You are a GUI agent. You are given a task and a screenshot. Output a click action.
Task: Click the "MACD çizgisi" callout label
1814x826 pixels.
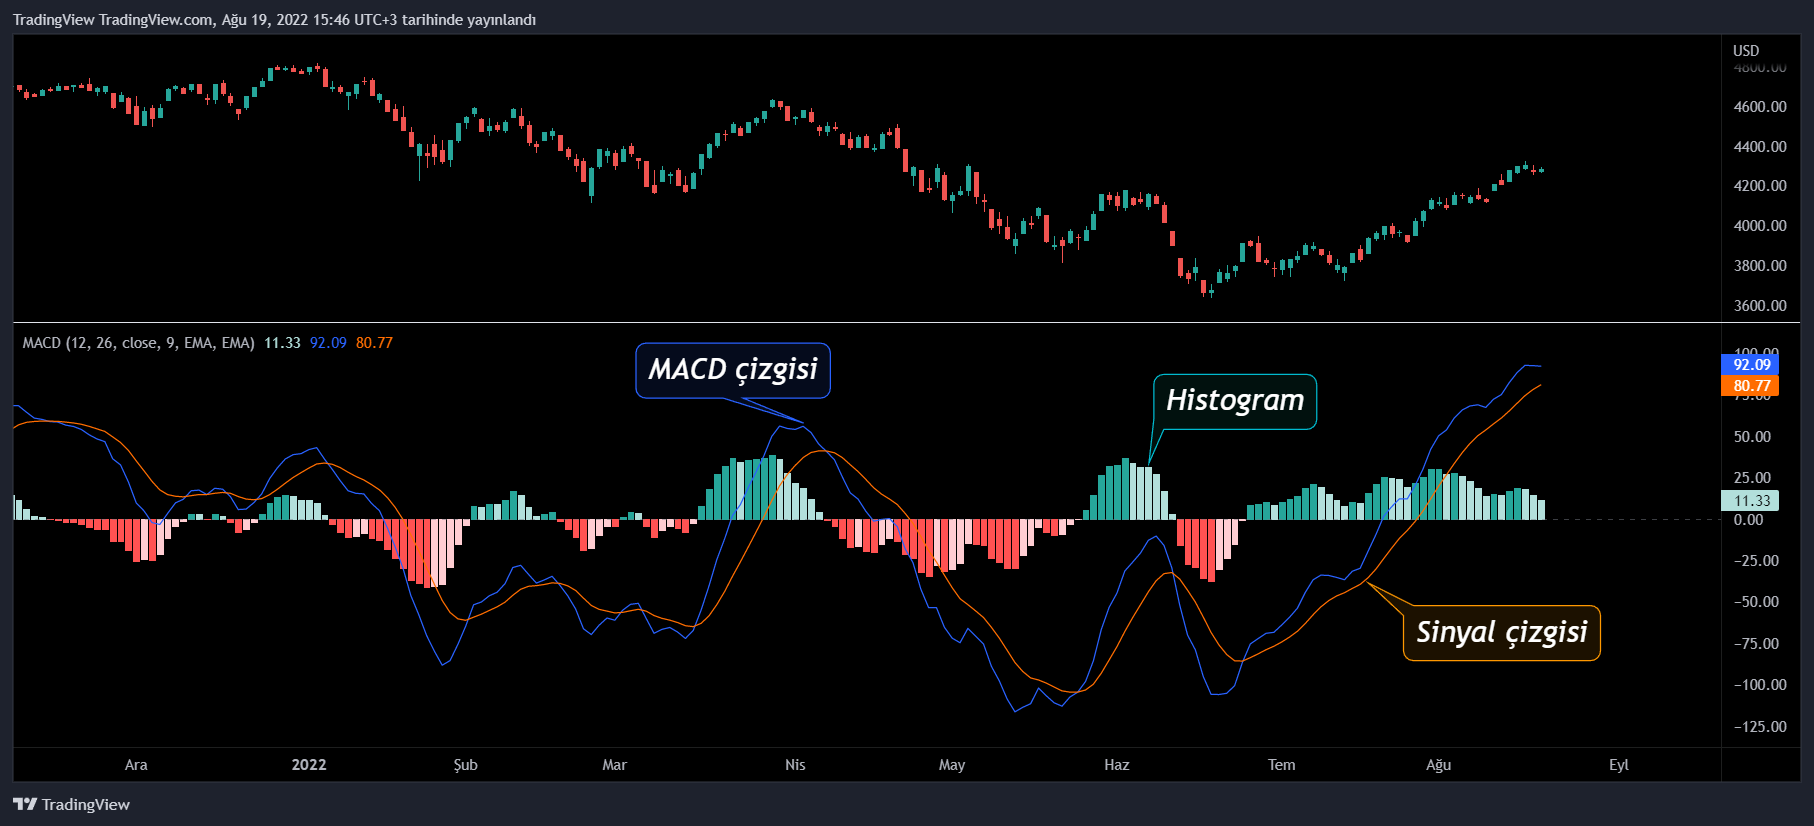(x=733, y=370)
